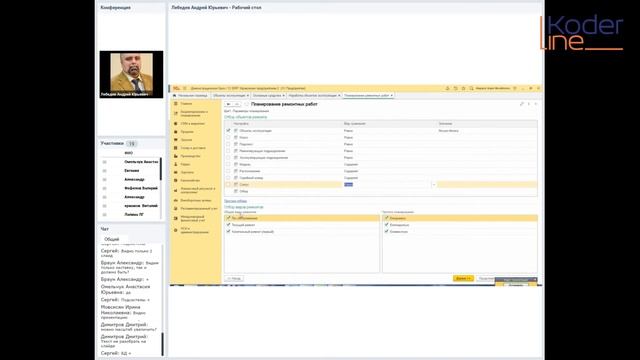Go forward with the form's right arrow button

click(x=237, y=104)
